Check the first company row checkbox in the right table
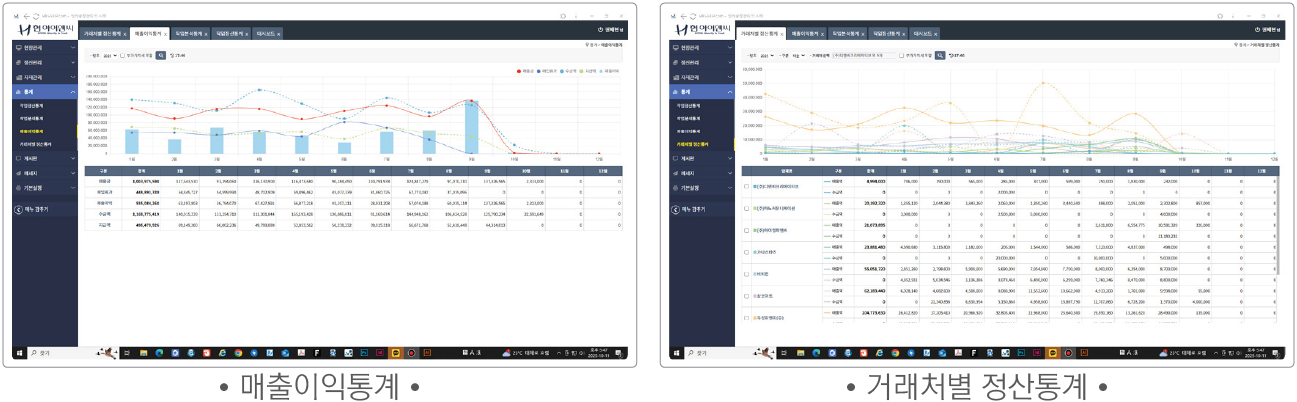Screen dimensions: 1297x402 pyautogui.click(x=746, y=186)
